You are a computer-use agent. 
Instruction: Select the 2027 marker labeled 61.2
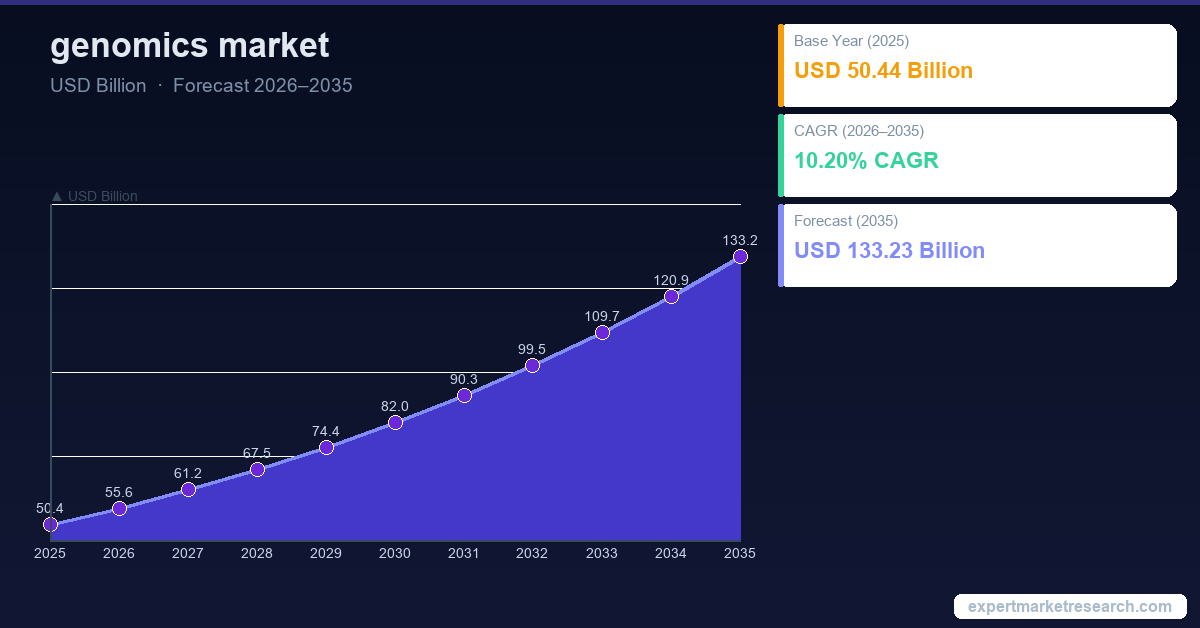pyautogui.click(x=188, y=489)
